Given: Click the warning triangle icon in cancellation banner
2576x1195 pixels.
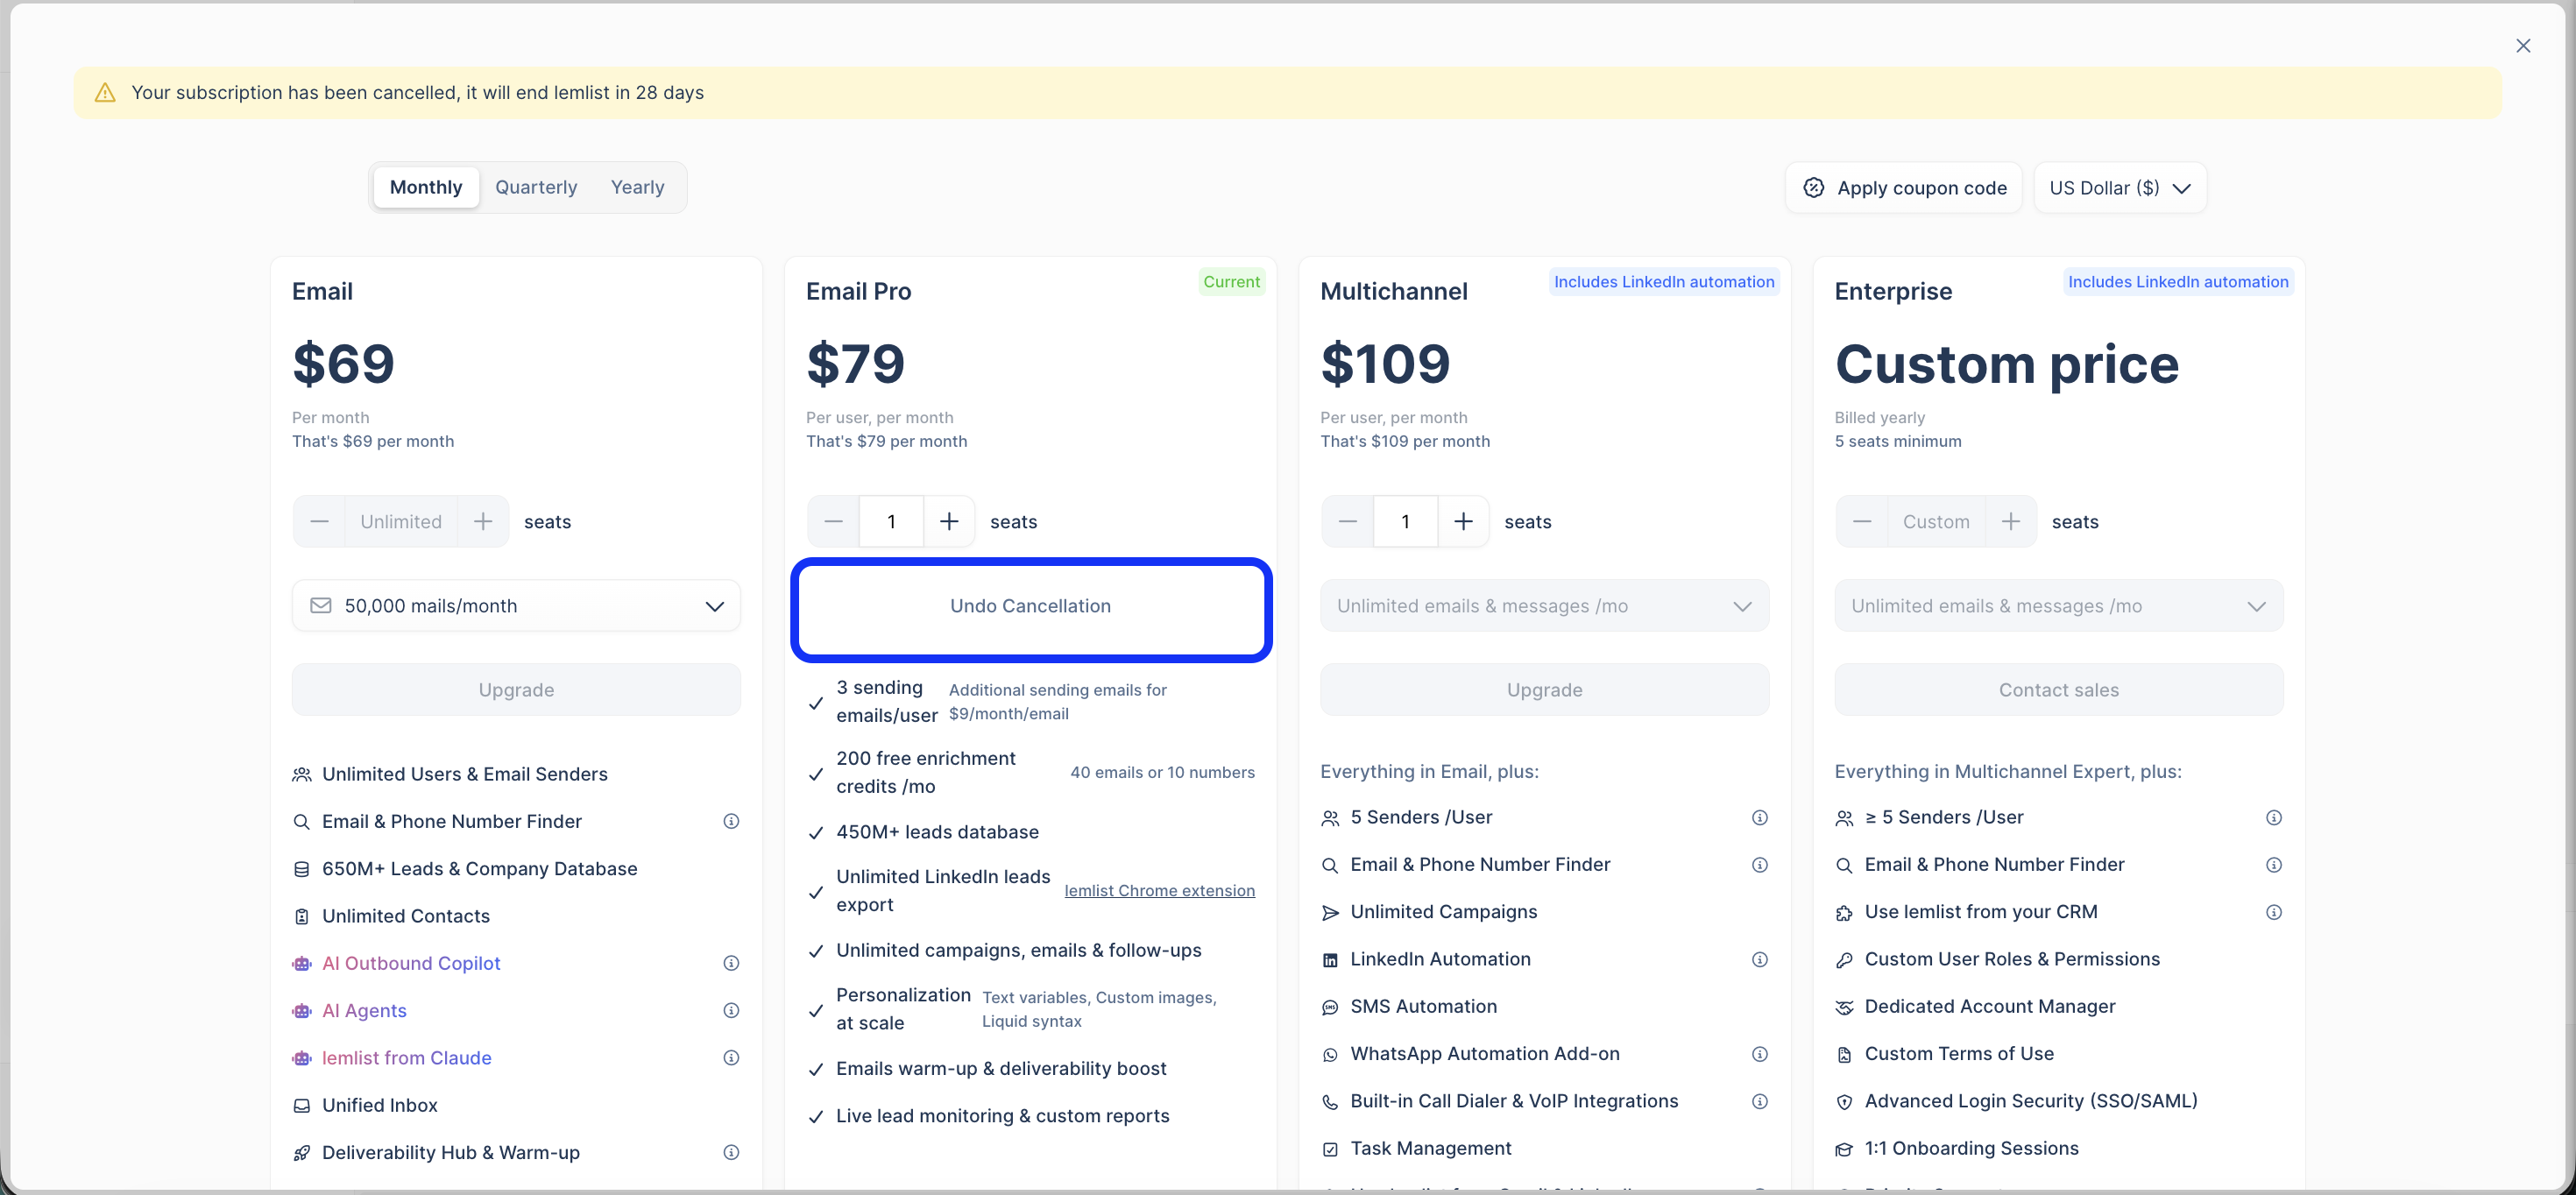Looking at the screenshot, I should (x=105, y=93).
